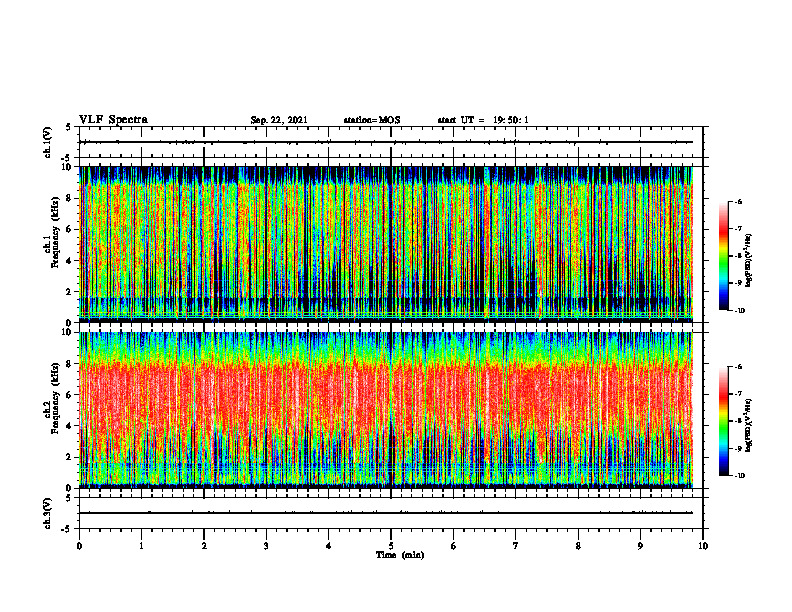Click the ch.2 color scale bar
Image resolution: width=792 pixels, height=612 pixels.
coord(724,421)
